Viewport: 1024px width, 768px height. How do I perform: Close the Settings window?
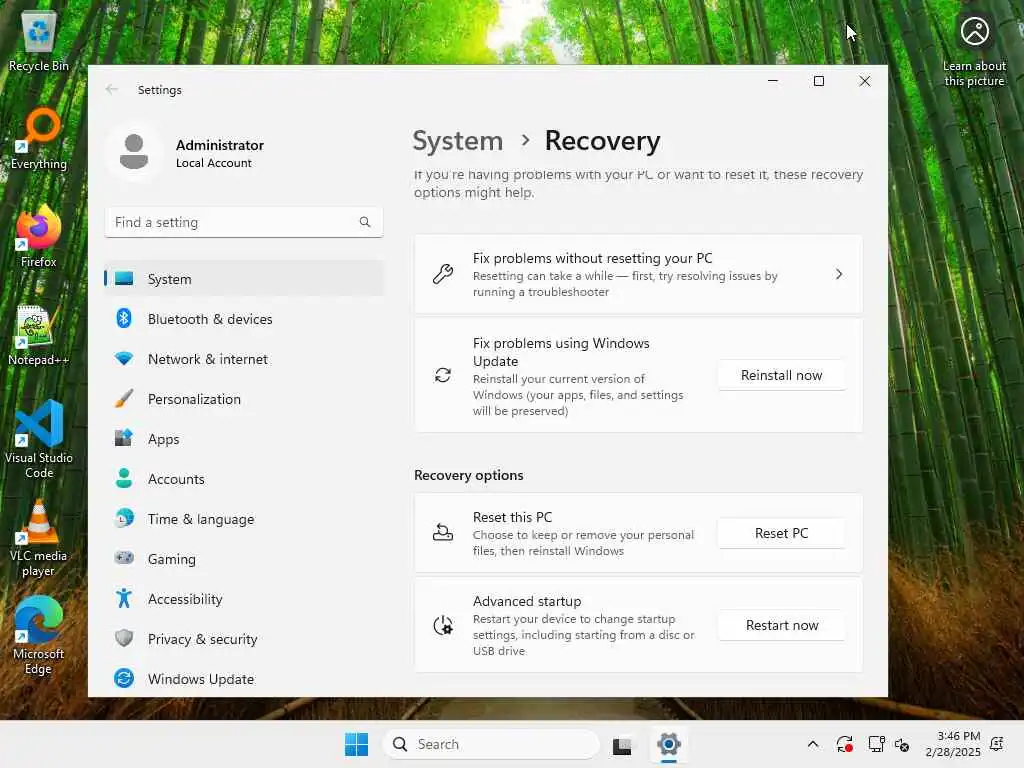(865, 81)
